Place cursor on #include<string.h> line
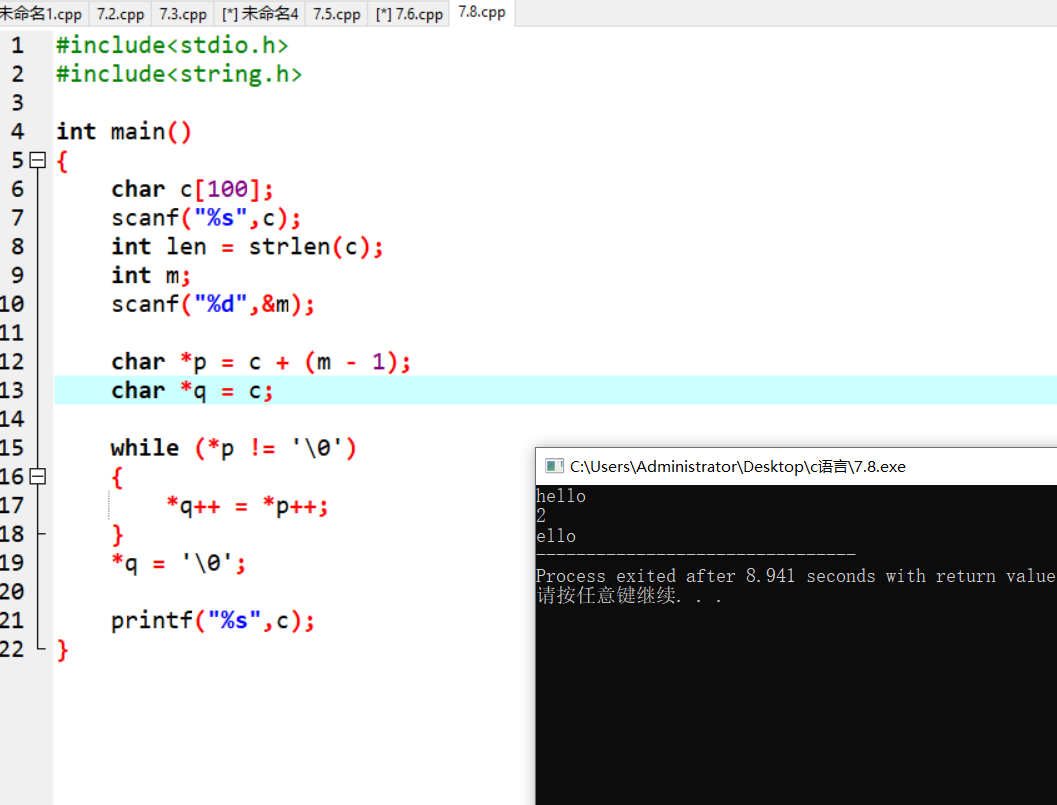Screen dimensions: 1057x805 (x=179, y=73)
